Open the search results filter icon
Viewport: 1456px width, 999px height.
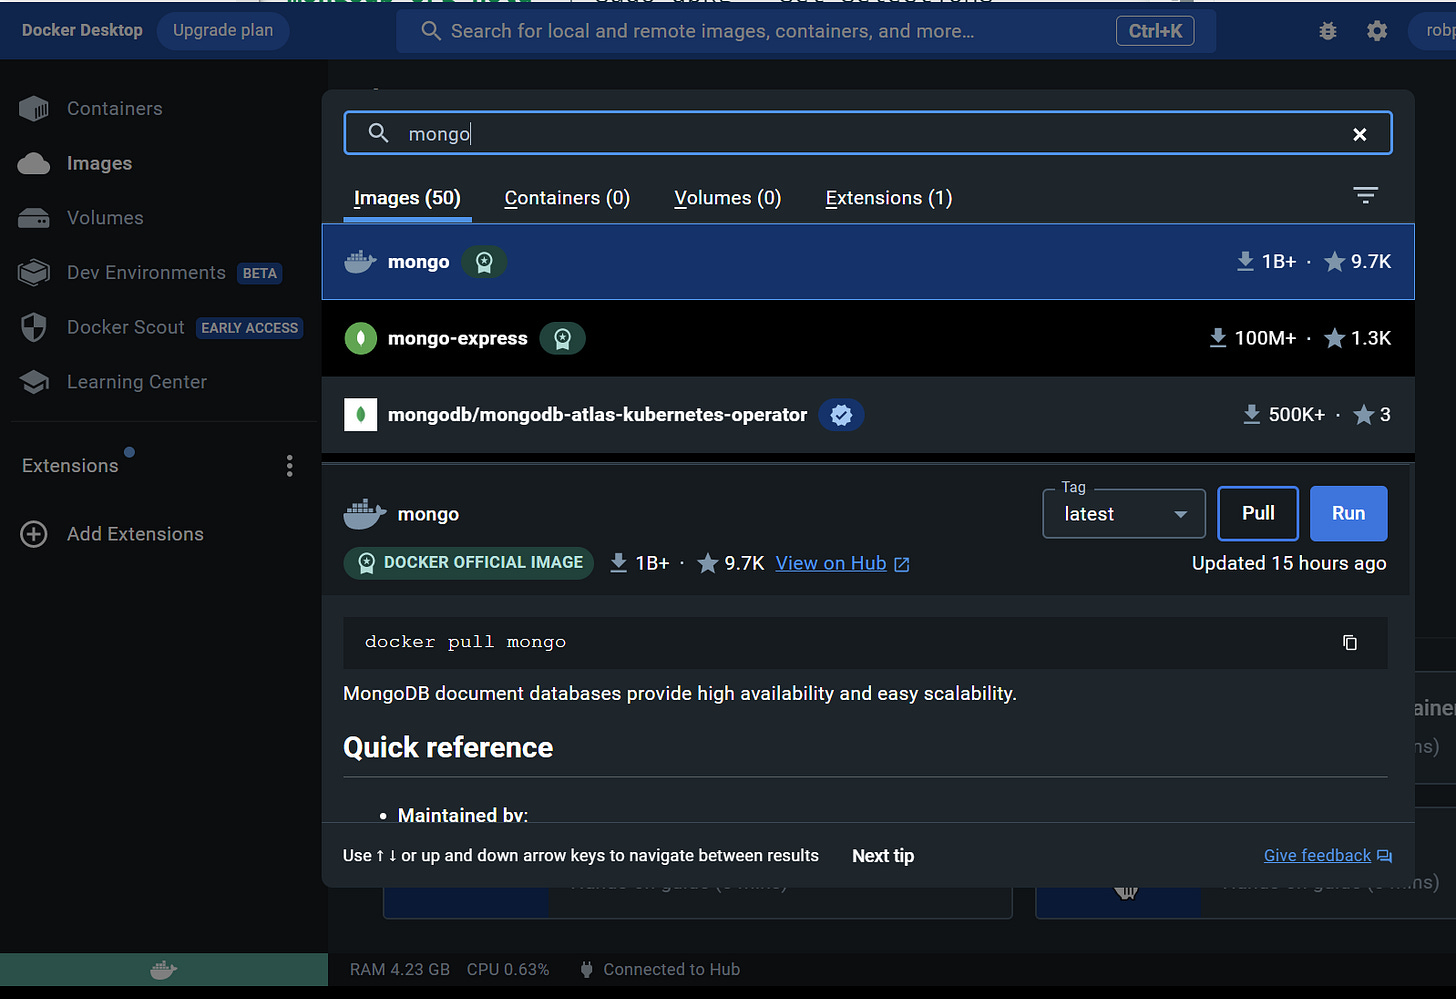pos(1365,195)
